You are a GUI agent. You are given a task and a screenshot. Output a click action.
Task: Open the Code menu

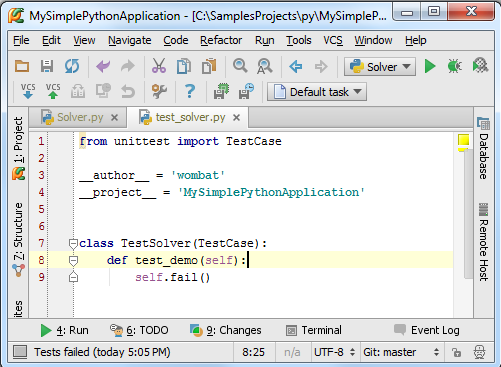(x=176, y=40)
